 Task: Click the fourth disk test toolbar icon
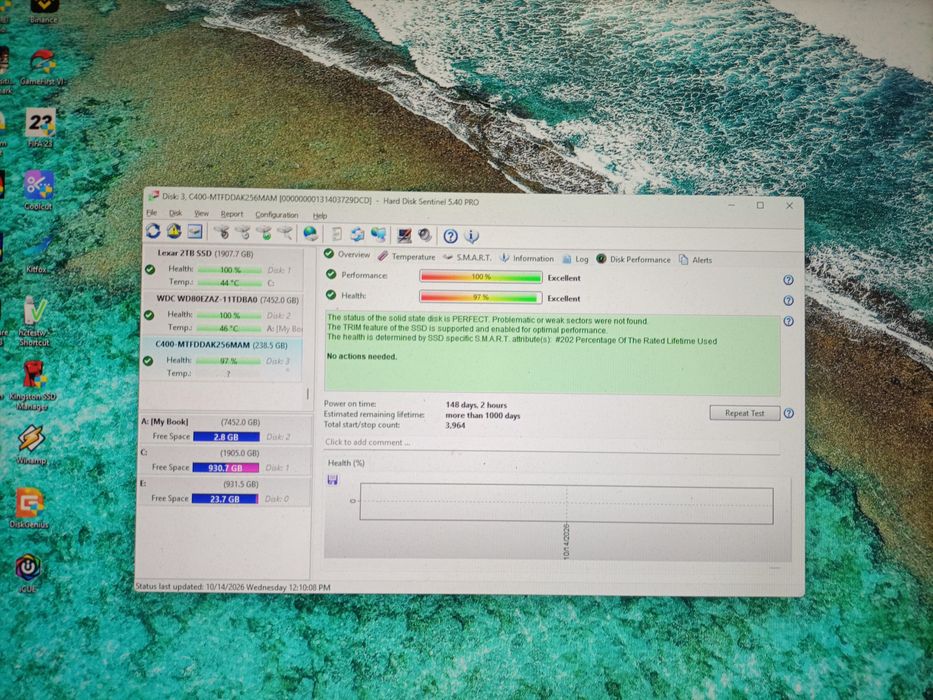tap(285, 233)
